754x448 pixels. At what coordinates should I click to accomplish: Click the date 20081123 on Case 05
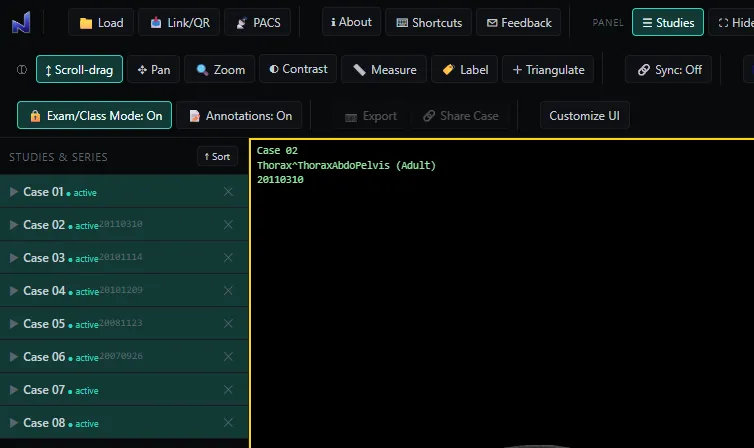click(x=121, y=323)
